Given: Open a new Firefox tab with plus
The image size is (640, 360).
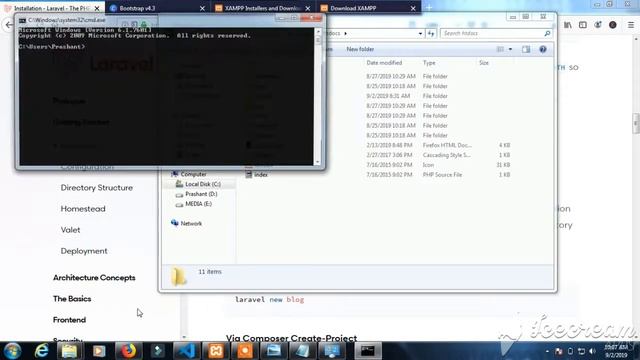Looking at the screenshot, I should [x=429, y=8].
